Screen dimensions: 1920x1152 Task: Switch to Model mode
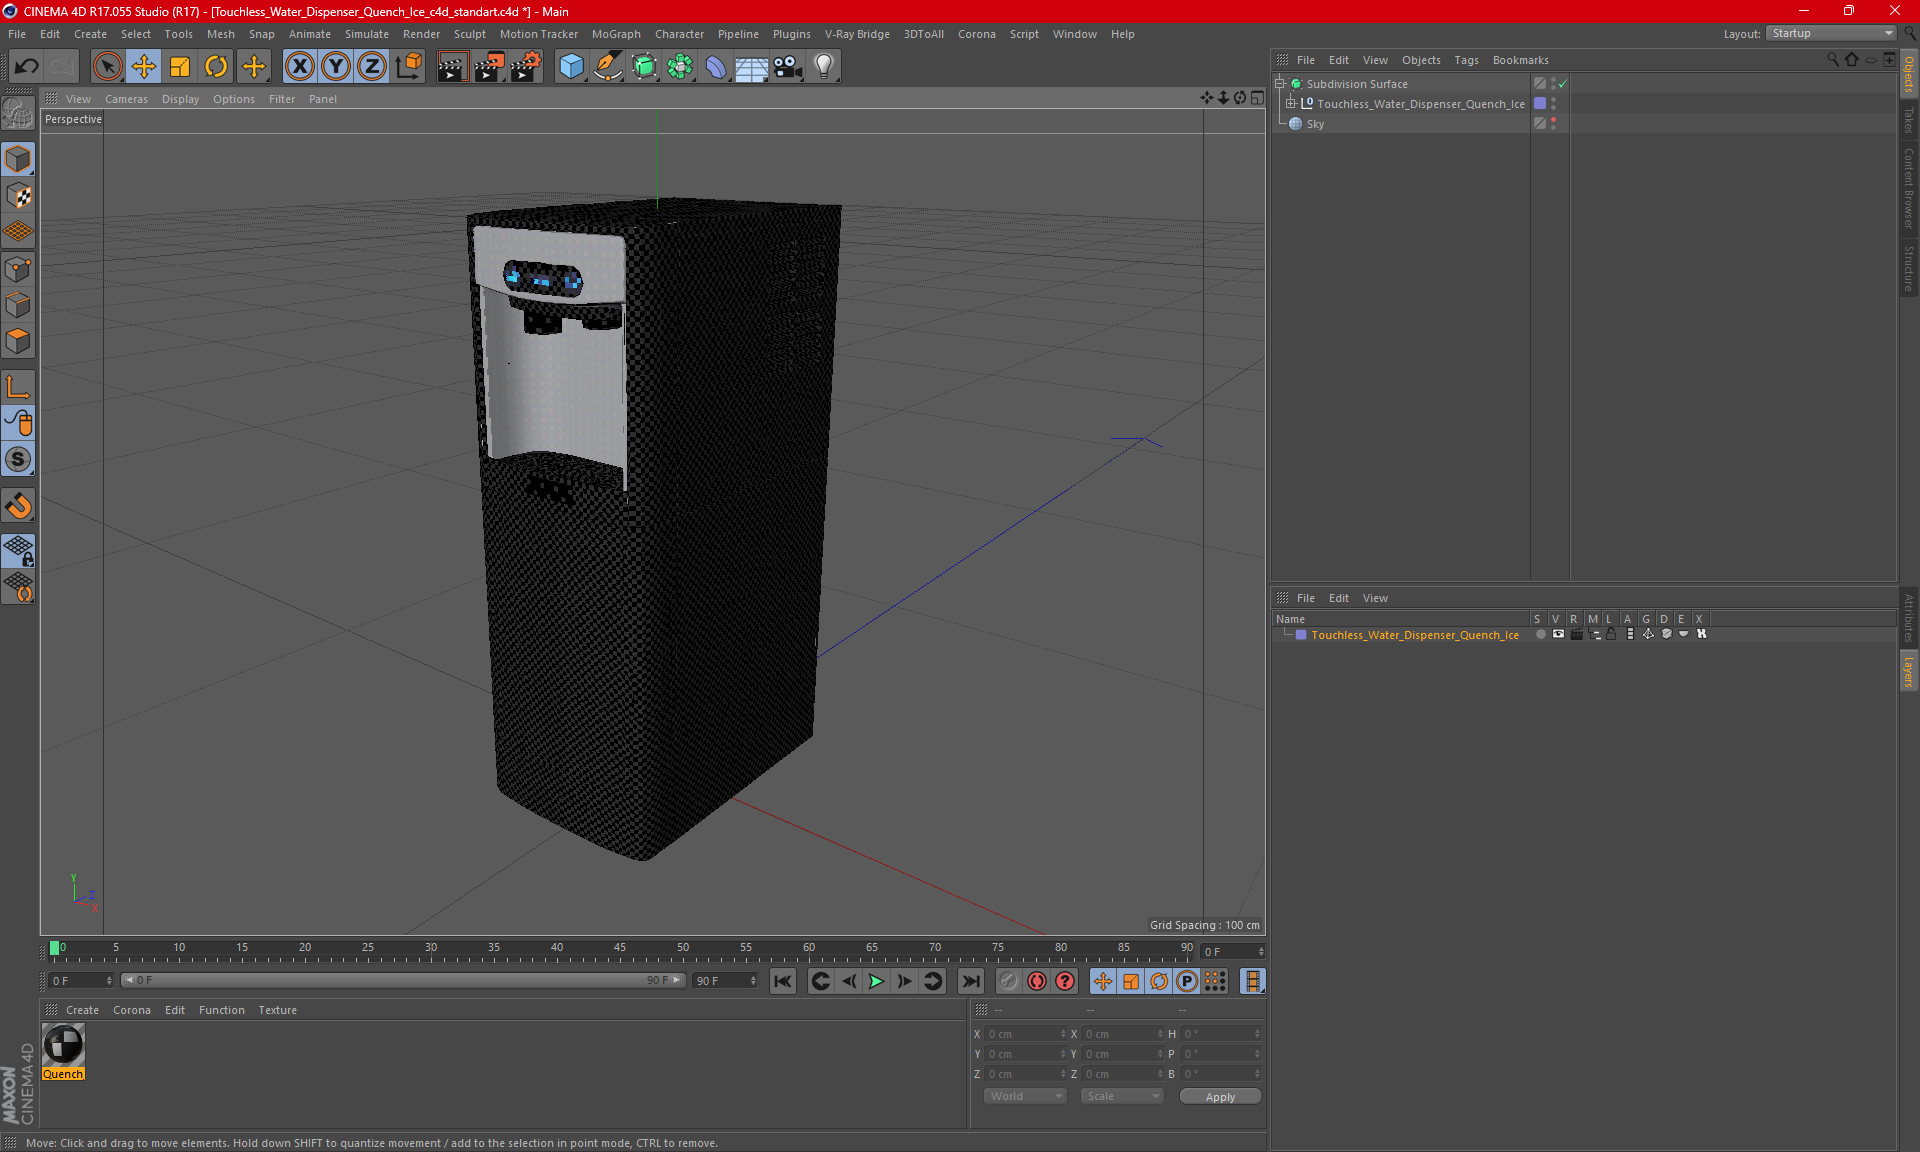click(x=18, y=159)
